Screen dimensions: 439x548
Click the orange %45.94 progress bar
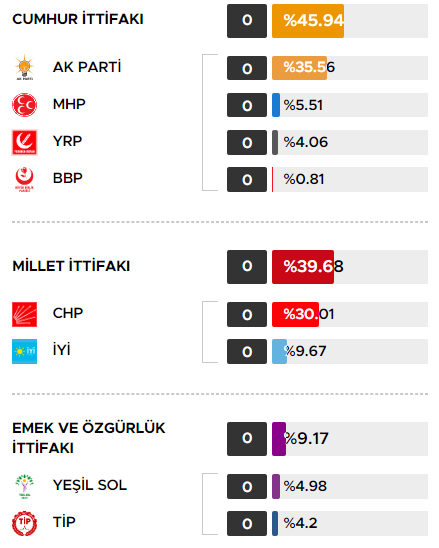point(308,21)
